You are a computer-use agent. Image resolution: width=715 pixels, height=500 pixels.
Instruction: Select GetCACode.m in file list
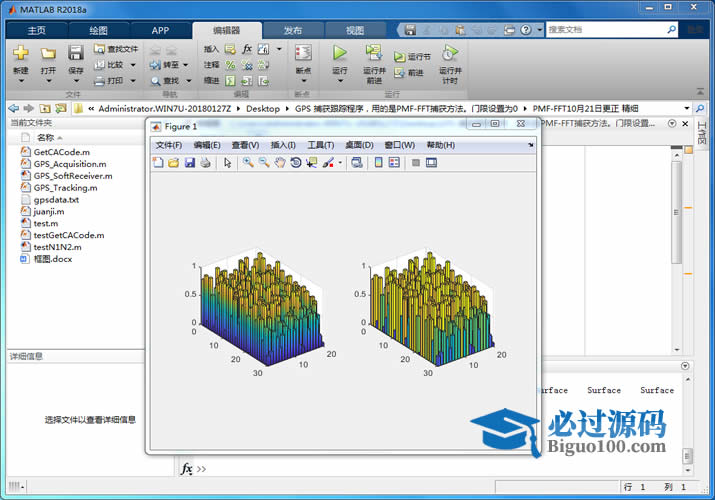(x=62, y=152)
